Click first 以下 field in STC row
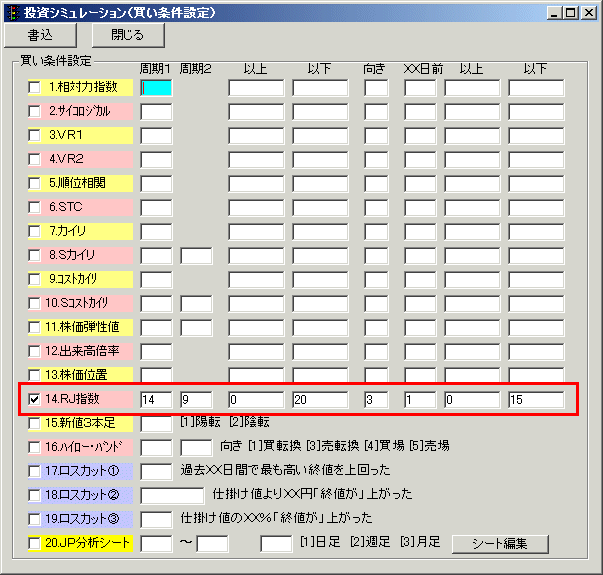603x575 pixels. [320, 208]
